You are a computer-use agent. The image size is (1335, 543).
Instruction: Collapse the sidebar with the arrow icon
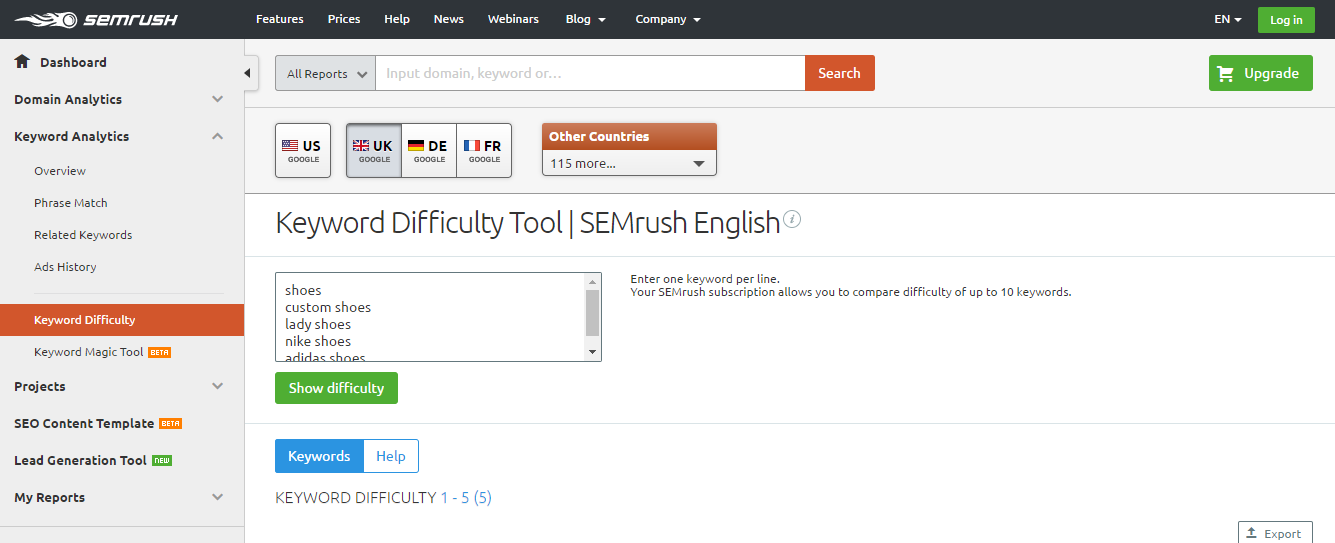249,73
